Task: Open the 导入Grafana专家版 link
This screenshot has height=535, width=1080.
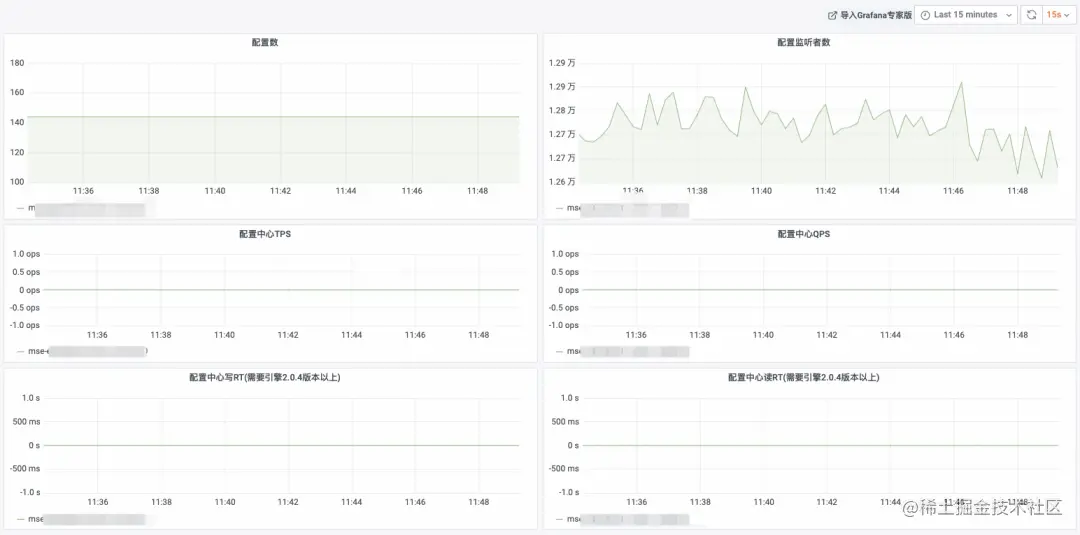Action: pos(869,15)
